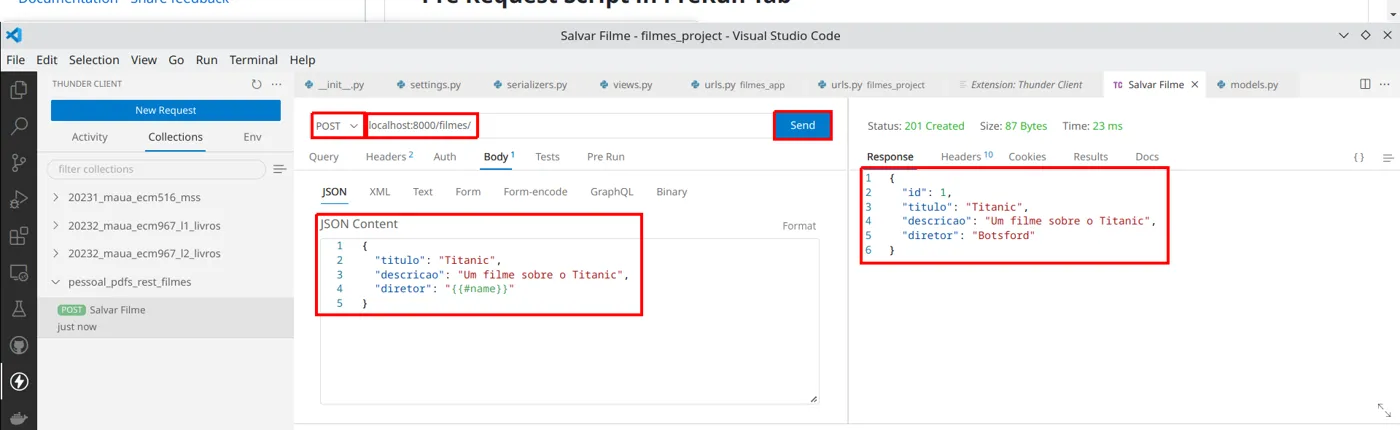Open Thunder Client lightning bolt view

tap(18, 381)
